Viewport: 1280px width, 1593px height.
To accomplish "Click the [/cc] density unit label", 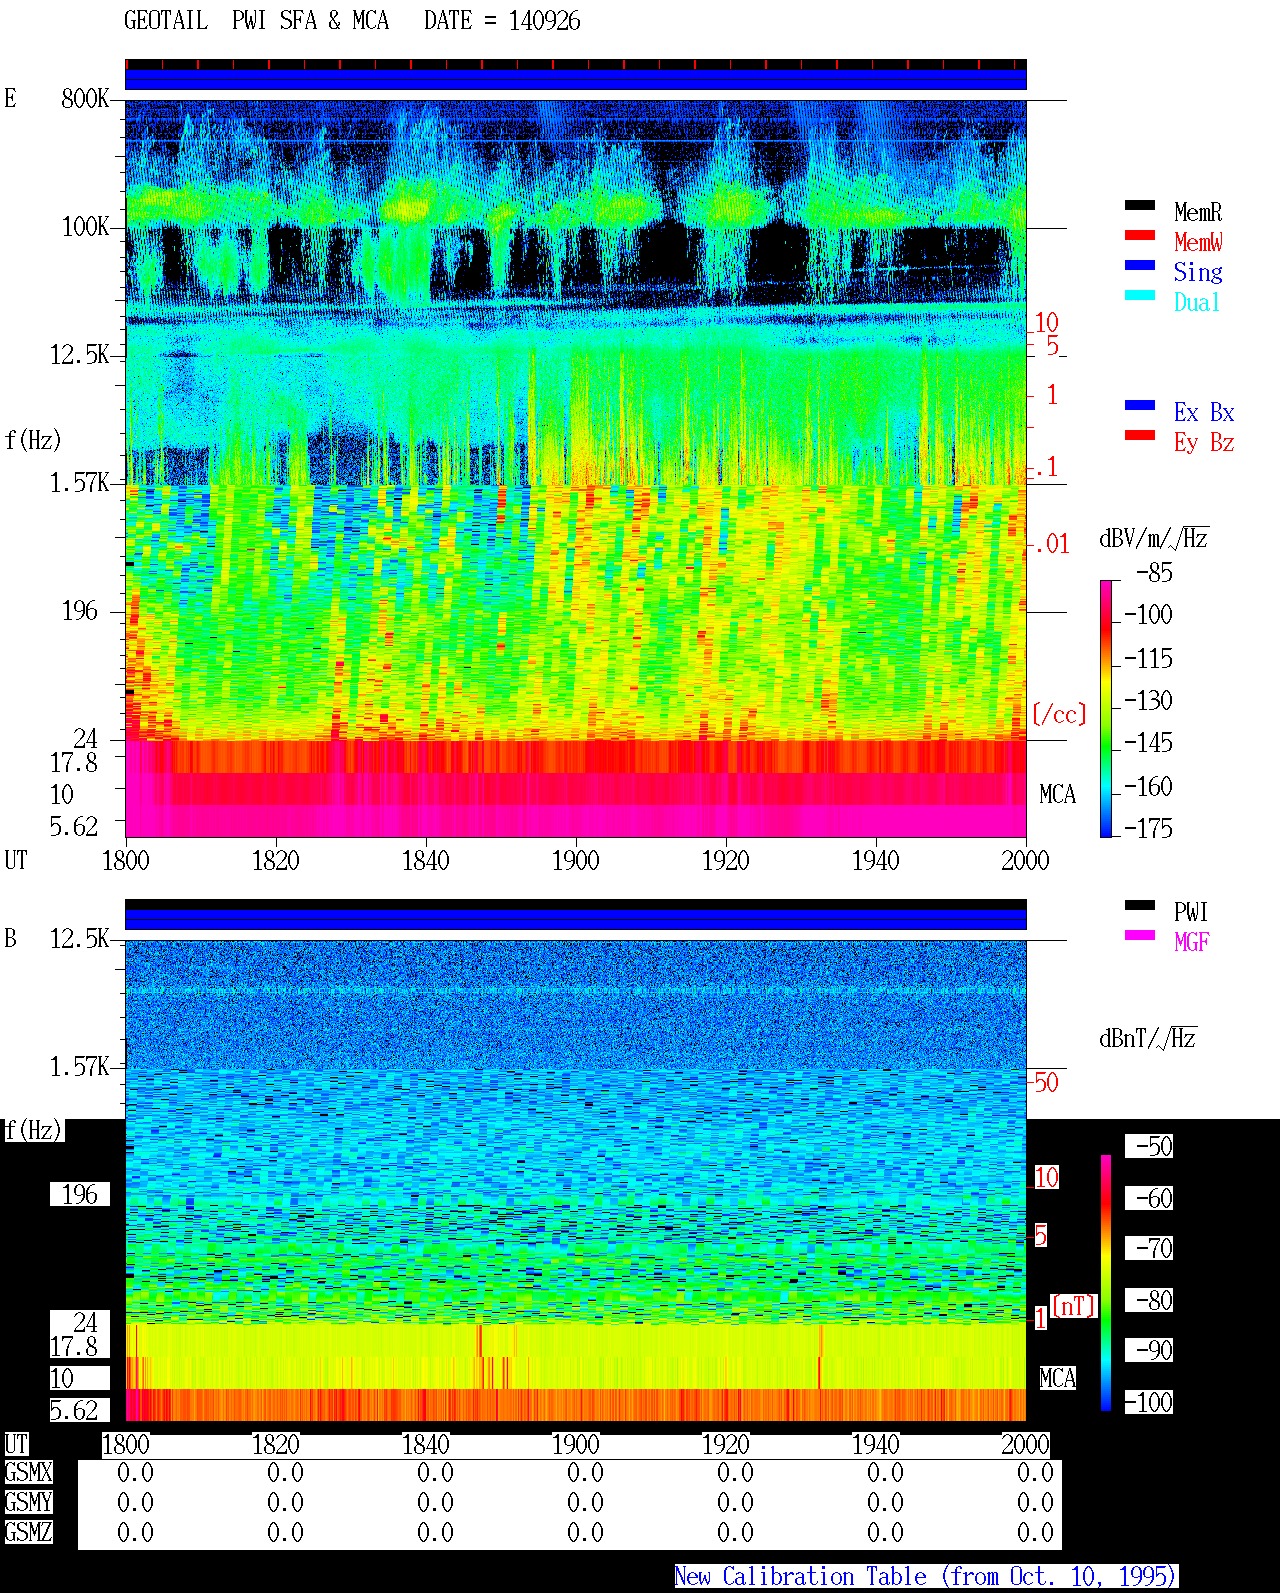I will 1059,714.
